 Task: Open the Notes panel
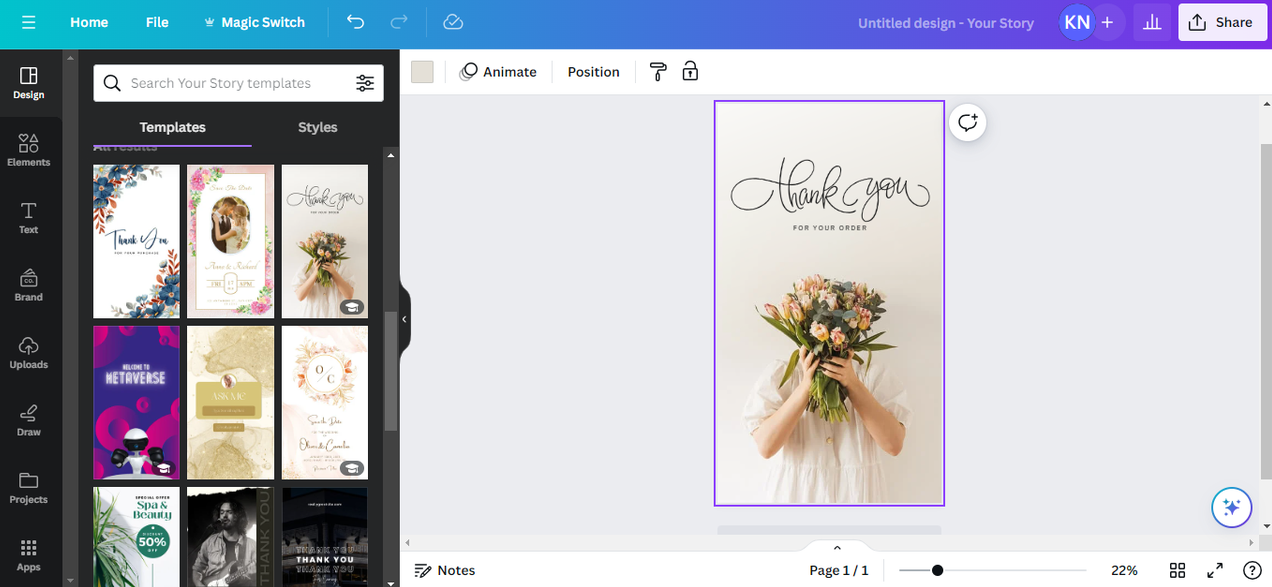[x=445, y=570]
